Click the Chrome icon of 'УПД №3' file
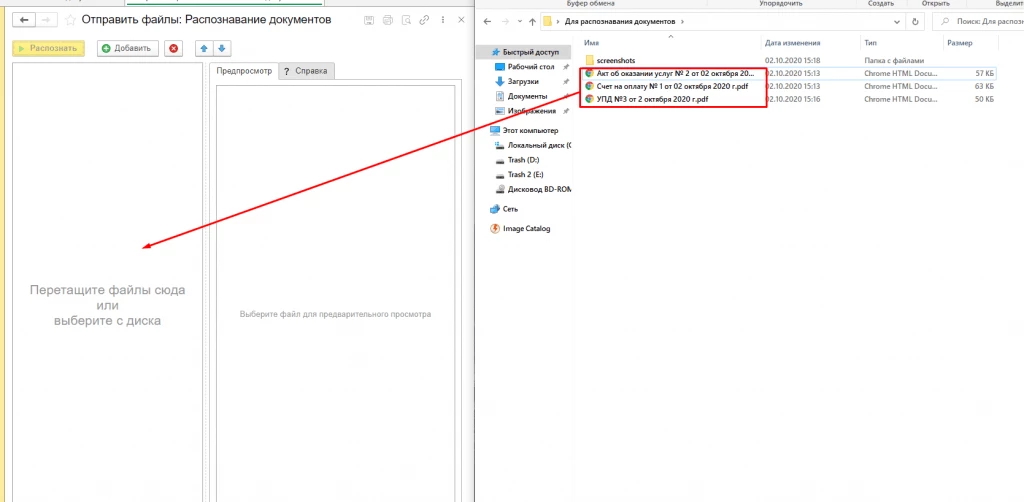This screenshot has height=502, width=1024. (589, 99)
